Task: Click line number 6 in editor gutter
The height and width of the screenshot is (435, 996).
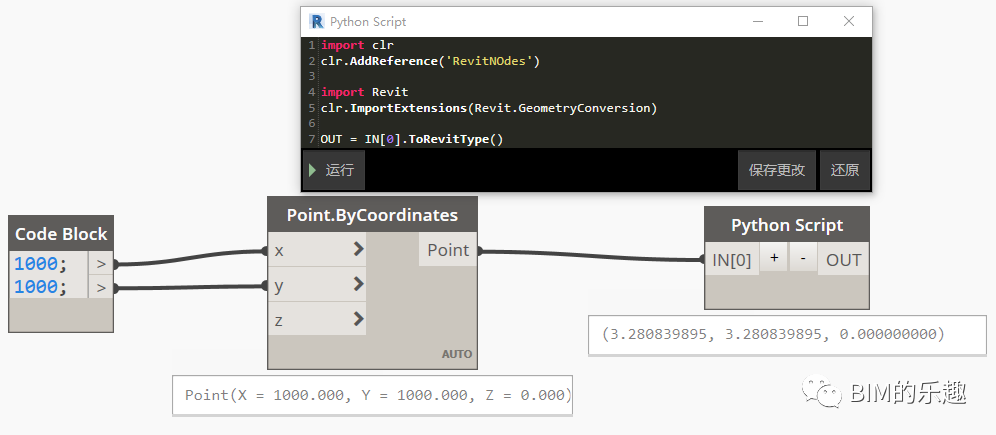Action: tap(311, 123)
